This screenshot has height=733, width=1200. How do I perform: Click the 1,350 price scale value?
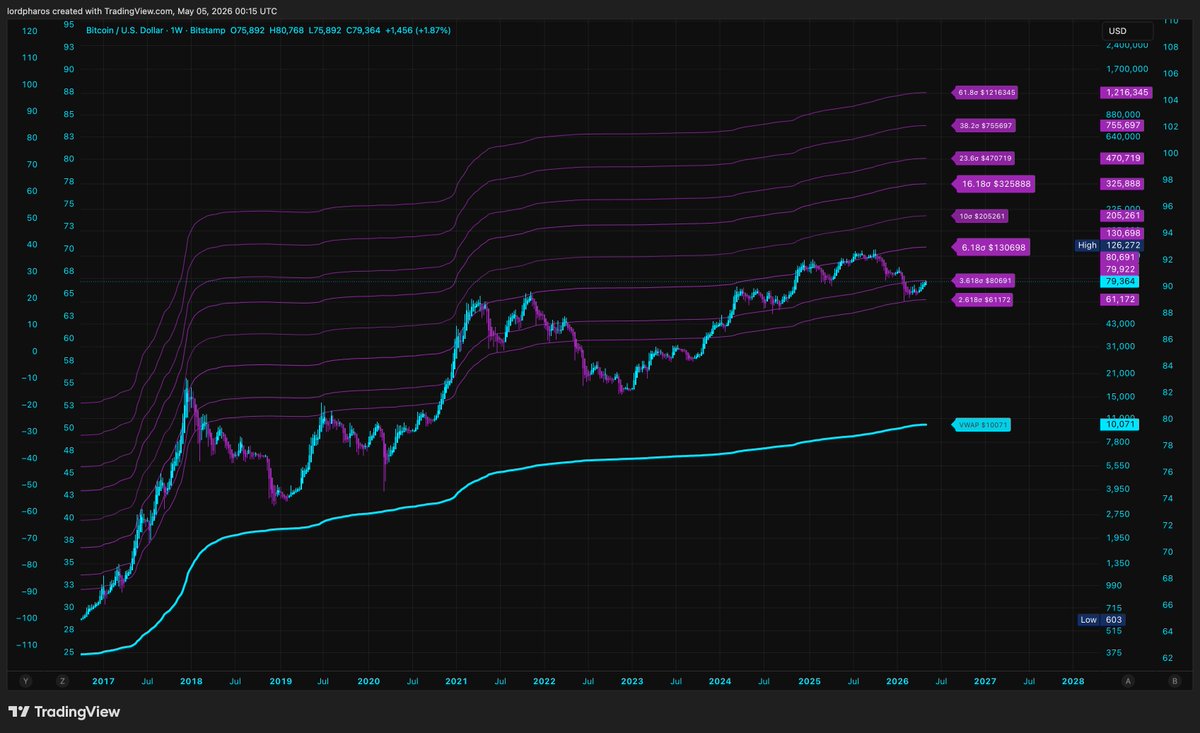pyautogui.click(x=1118, y=563)
